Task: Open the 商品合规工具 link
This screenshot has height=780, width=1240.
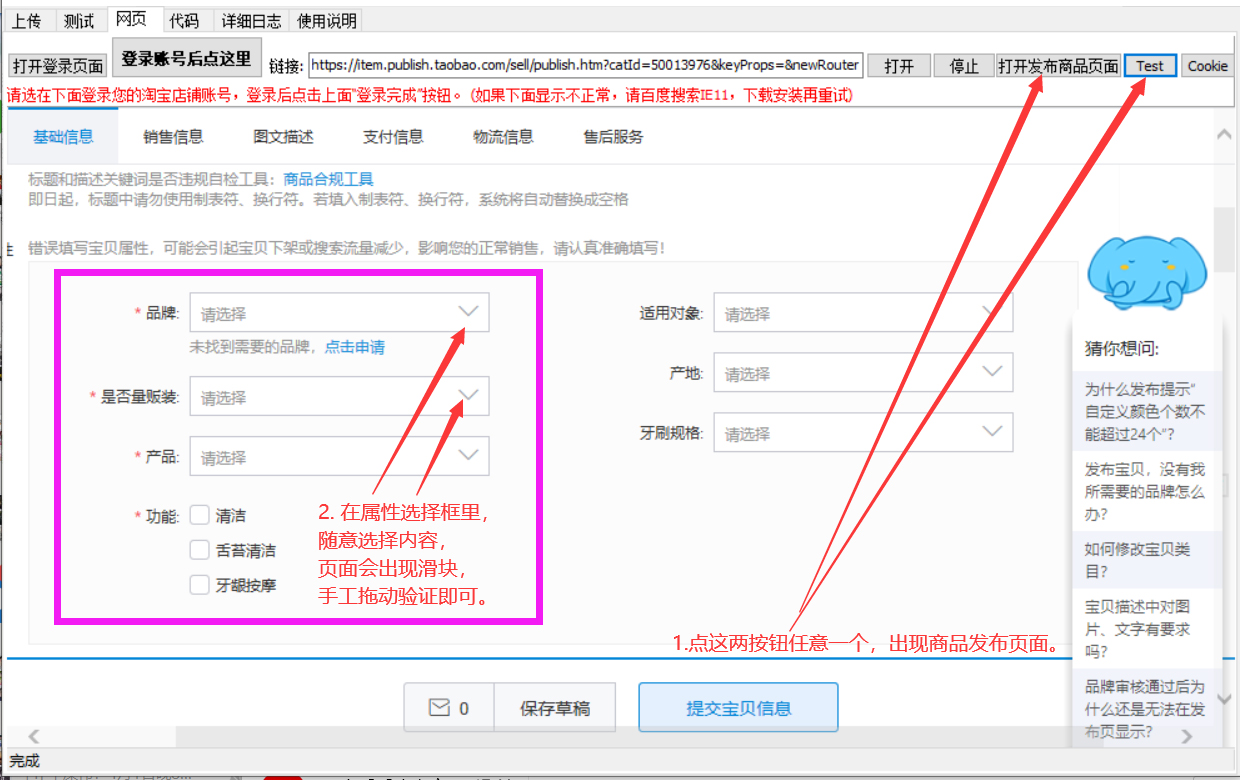Action: coord(328,179)
